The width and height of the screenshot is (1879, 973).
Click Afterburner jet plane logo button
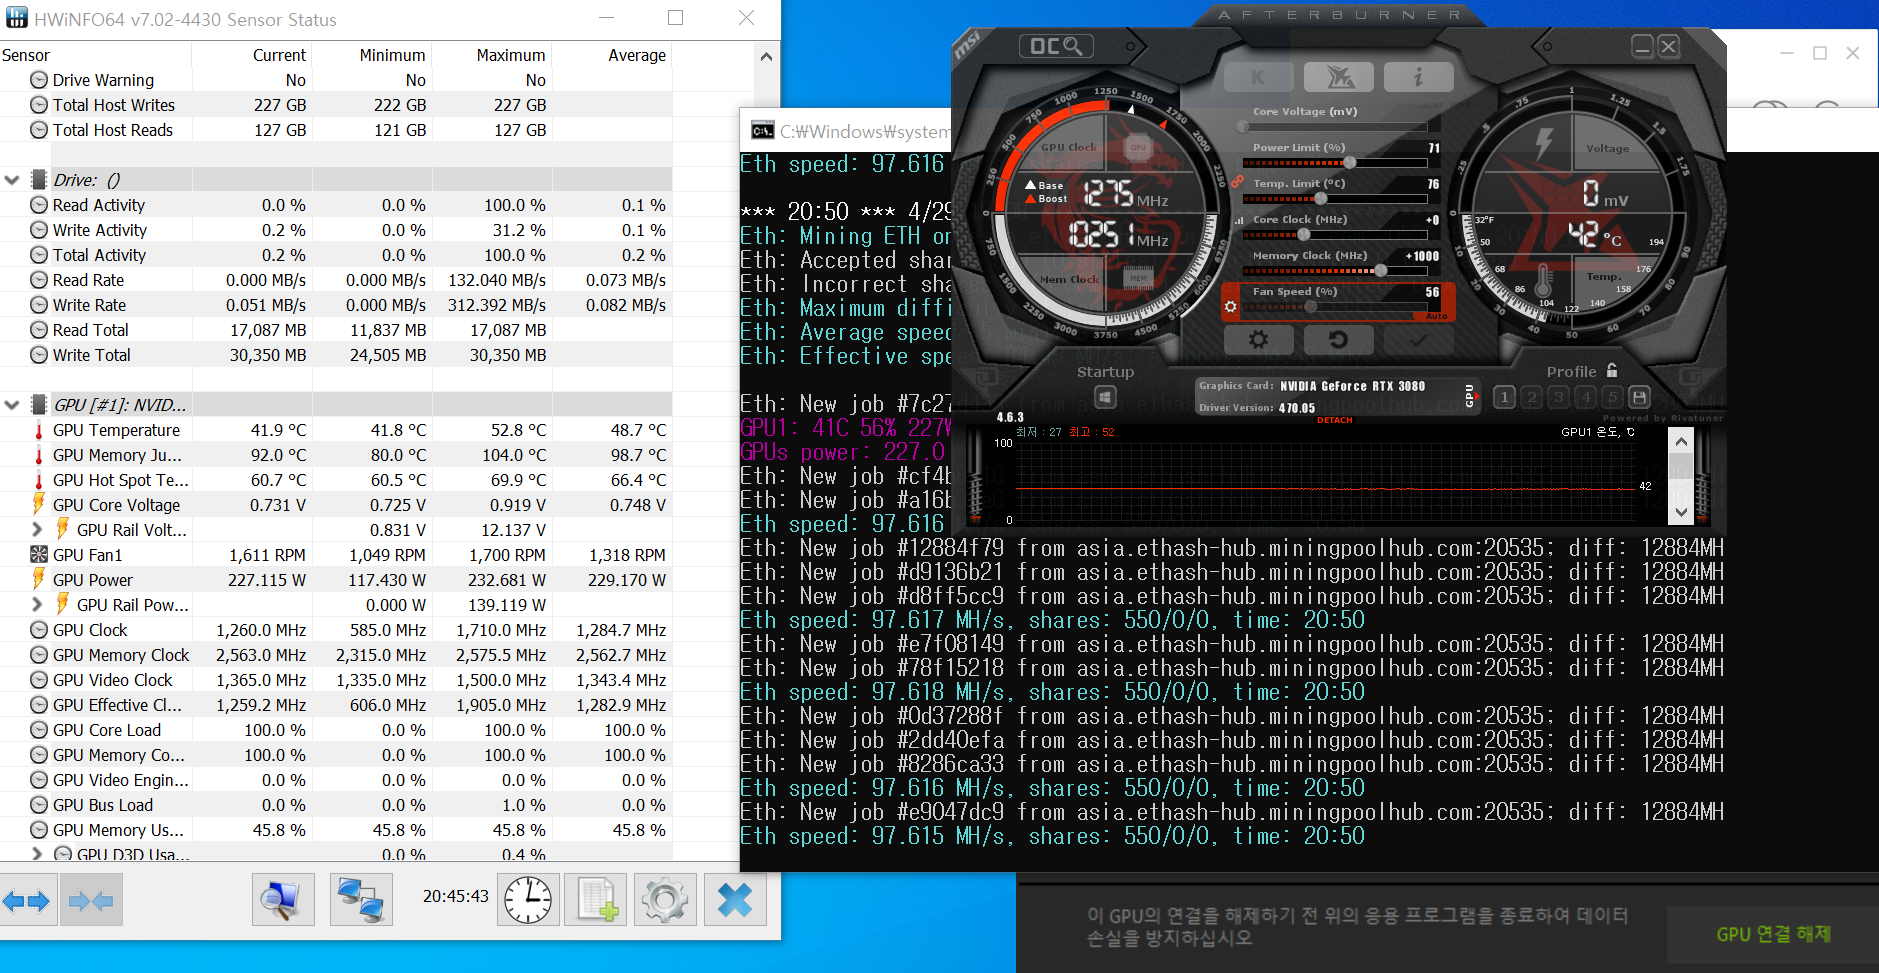(x=1339, y=77)
